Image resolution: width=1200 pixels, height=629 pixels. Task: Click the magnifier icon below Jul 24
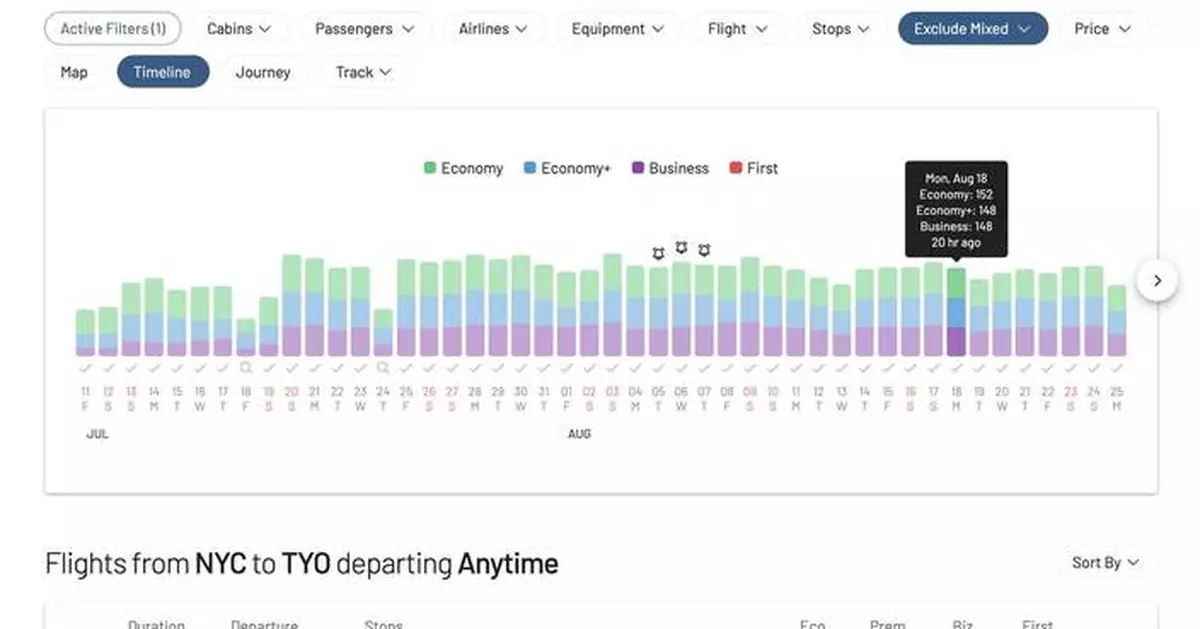click(x=382, y=368)
